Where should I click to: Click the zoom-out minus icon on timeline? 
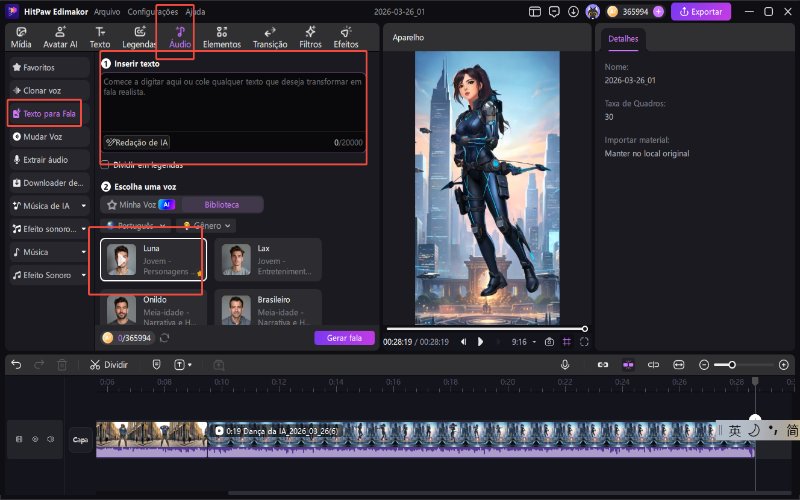[x=704, y=365]
